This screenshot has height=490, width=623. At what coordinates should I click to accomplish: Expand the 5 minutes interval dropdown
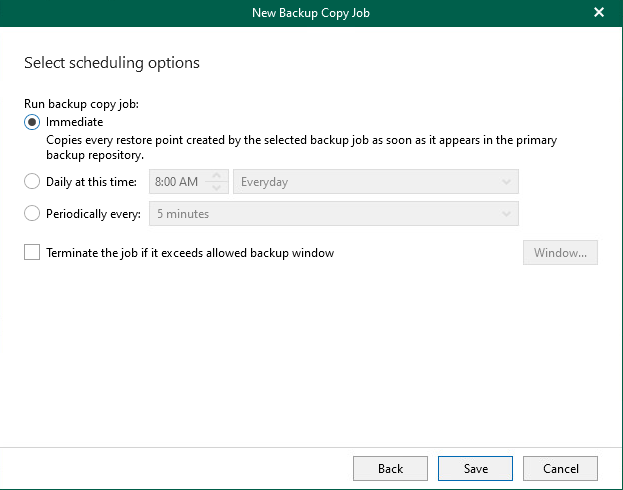(334, 213)
